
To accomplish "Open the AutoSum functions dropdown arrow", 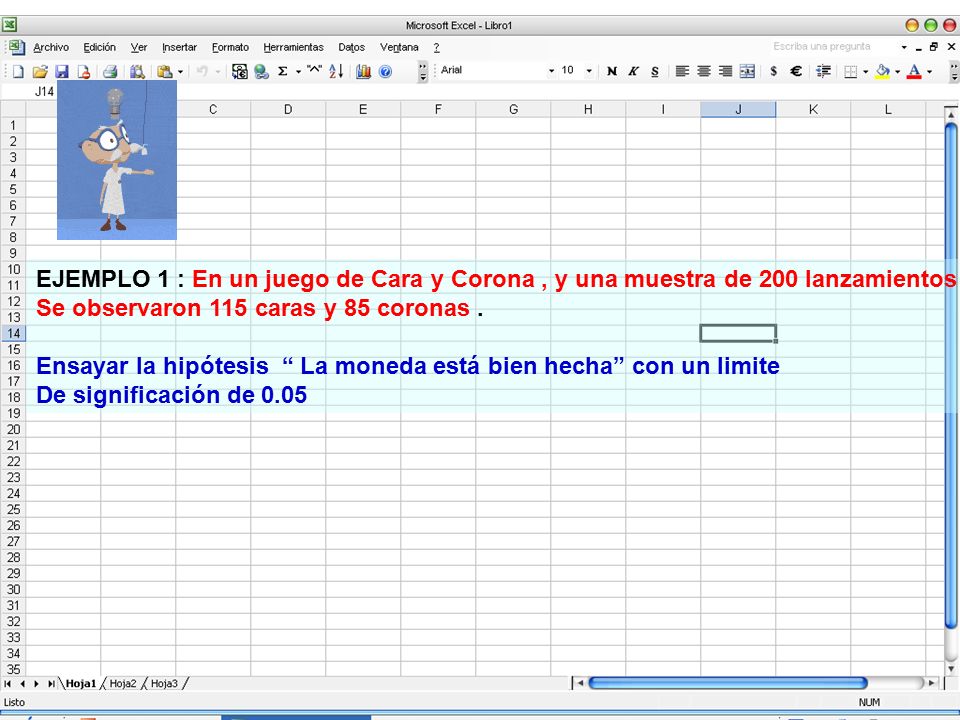I will (x=298, y=72).
